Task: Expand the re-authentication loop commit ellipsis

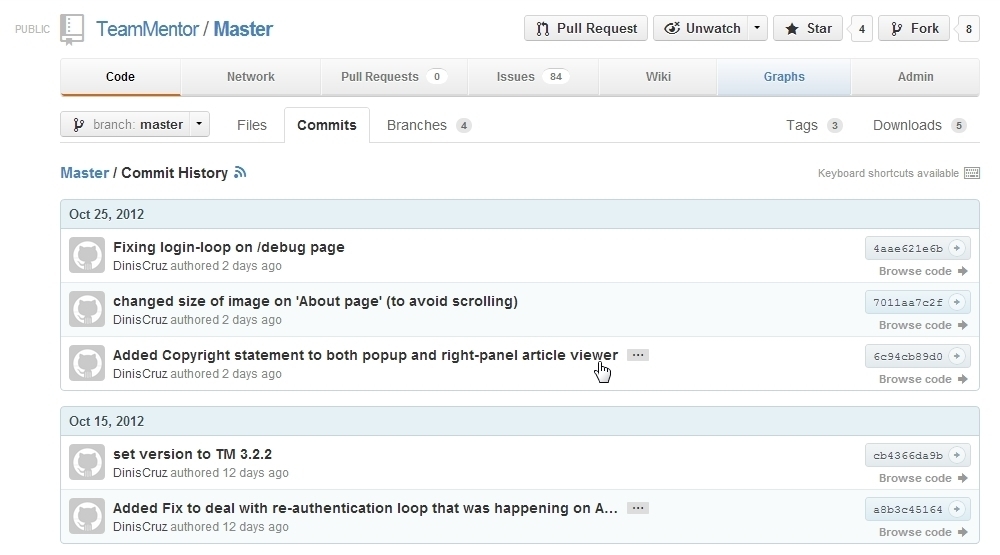Action: click(638, 508)
